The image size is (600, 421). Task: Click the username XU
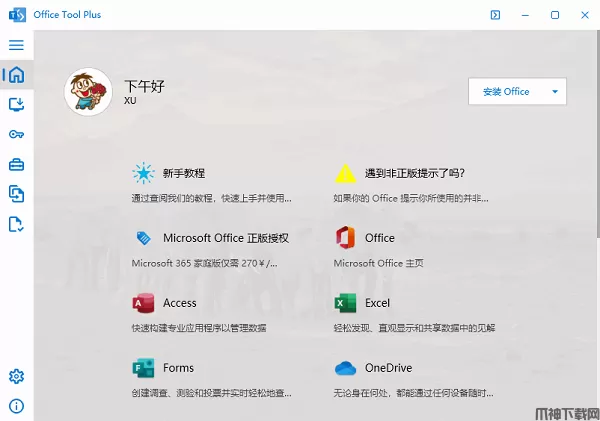[130, 101]
